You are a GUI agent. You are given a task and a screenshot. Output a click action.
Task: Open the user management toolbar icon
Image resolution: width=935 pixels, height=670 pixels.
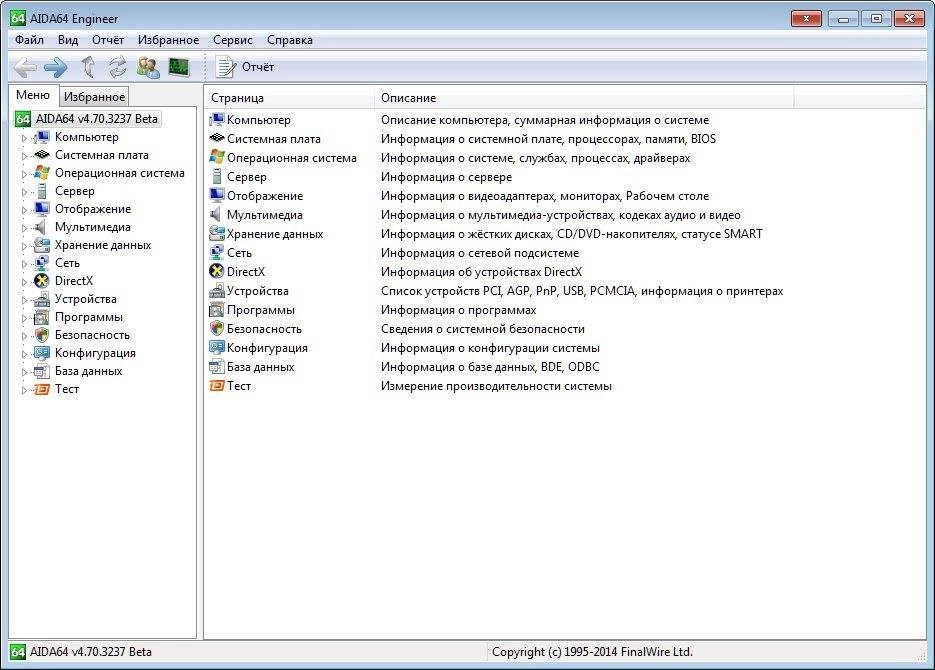[148, 67]
